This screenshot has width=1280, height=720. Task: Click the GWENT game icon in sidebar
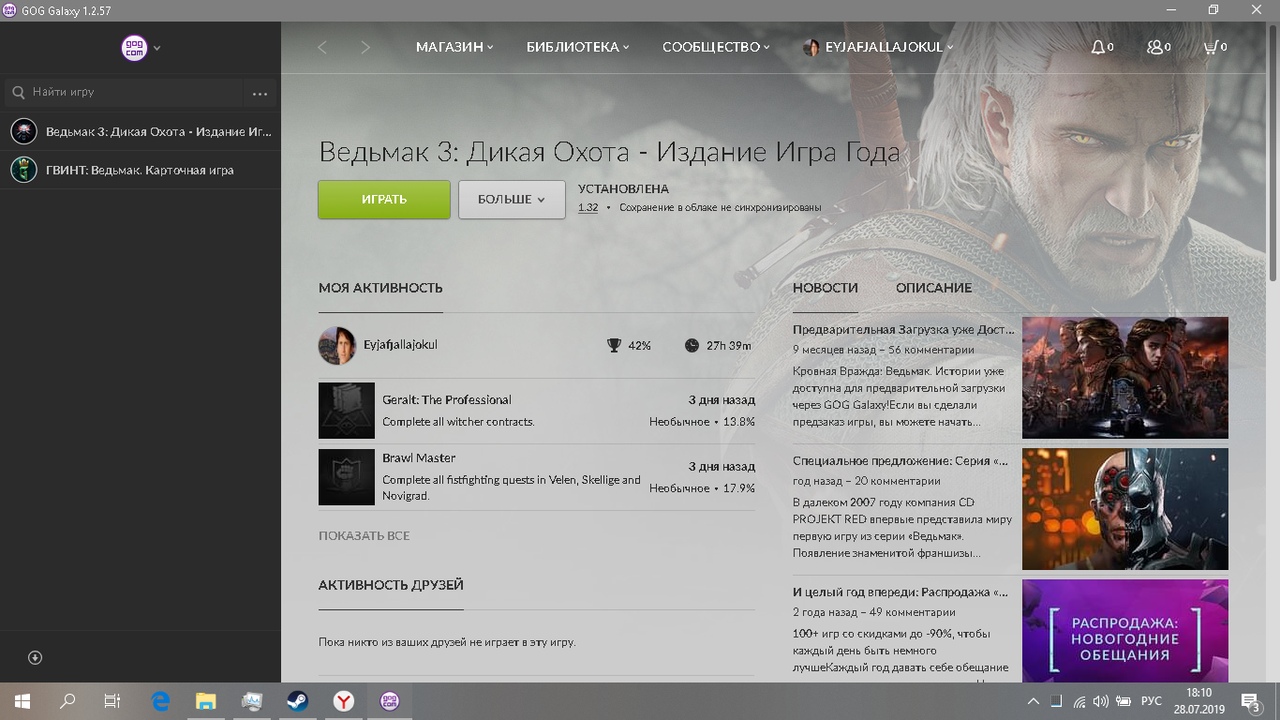pos(24,170)
